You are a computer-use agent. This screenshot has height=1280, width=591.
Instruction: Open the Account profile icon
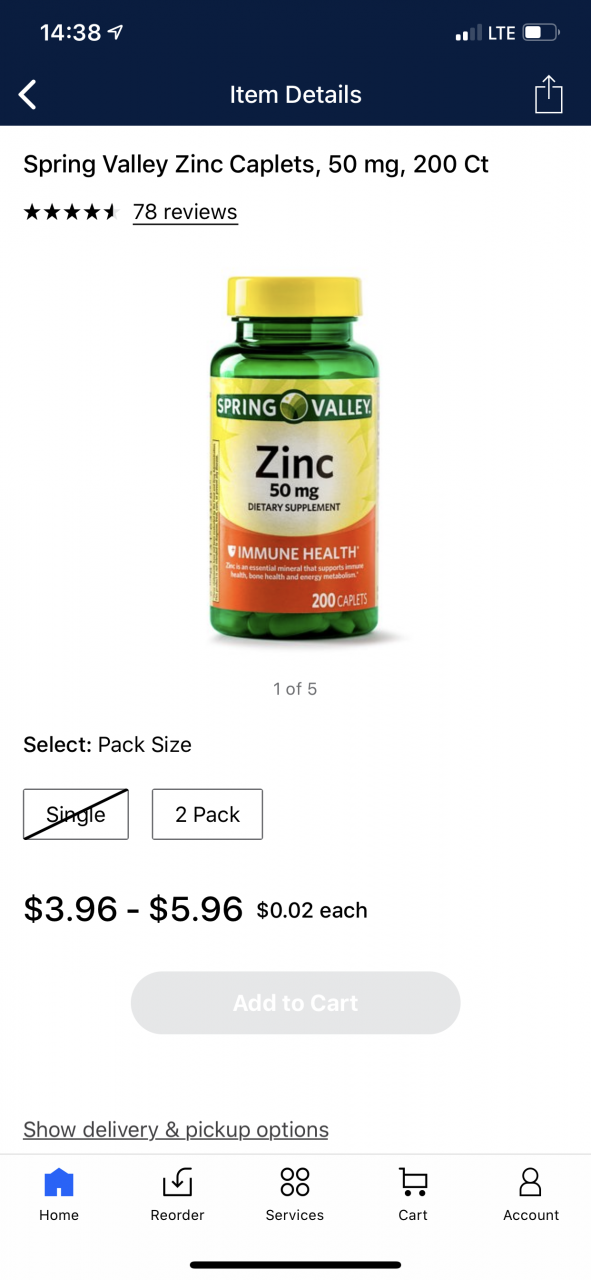tap(531, 1182)
